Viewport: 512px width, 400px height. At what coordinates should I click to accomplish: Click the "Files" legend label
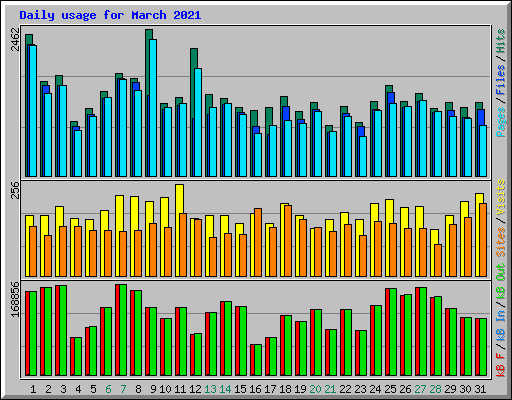(x=501, y=80)
